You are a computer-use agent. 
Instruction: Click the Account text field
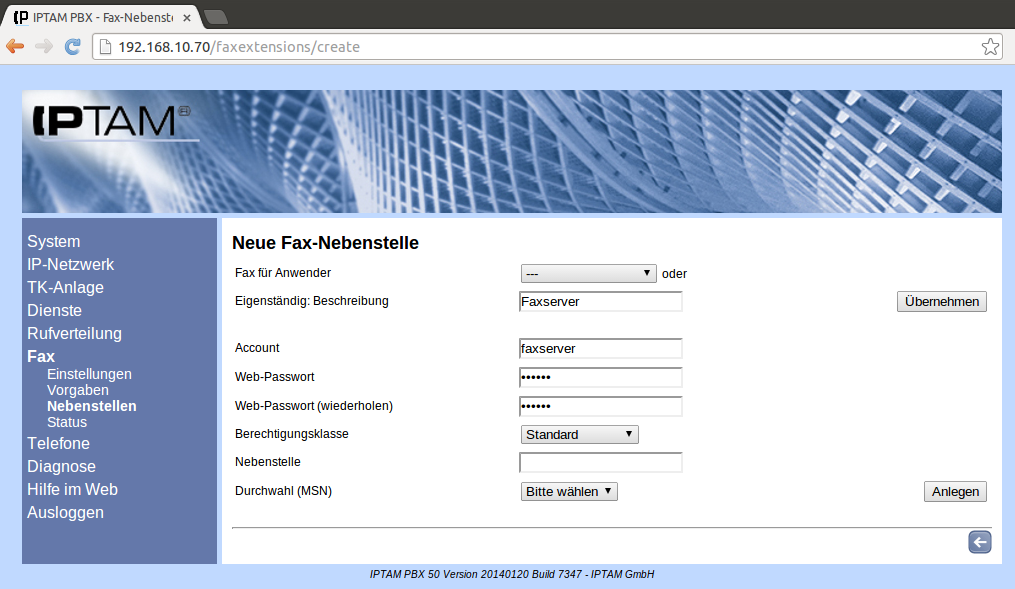tap(600, 348)
